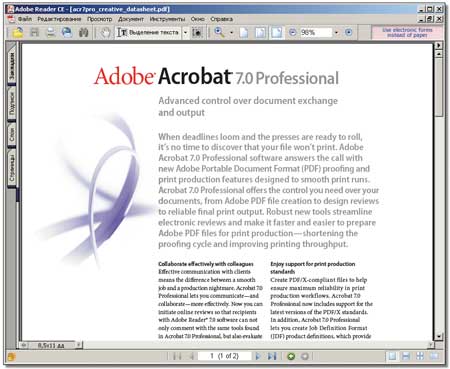Screen dimensions: 450x369
Task: Switch to the Страницы side panel tab
Action: pyautogui.click(x=12, y=168)
